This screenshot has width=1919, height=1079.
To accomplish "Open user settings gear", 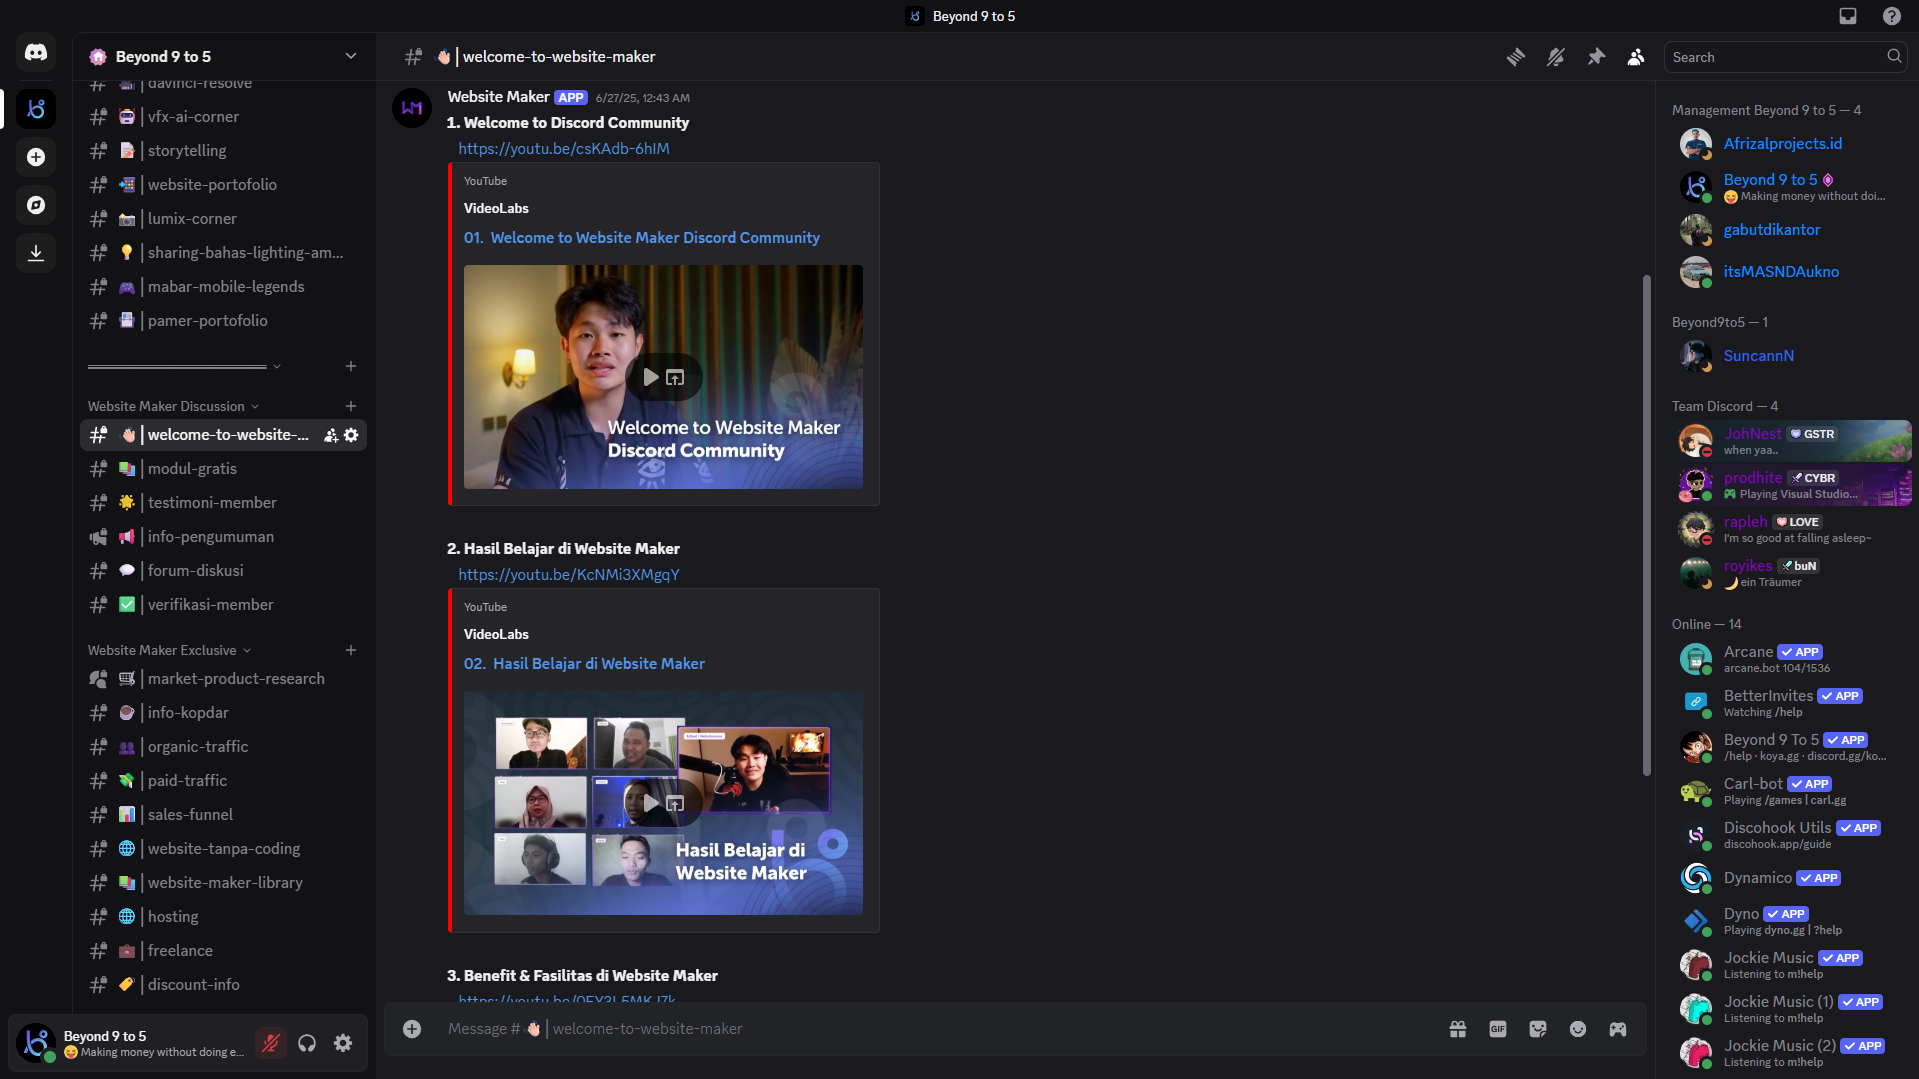I will tap(343, 1043).
